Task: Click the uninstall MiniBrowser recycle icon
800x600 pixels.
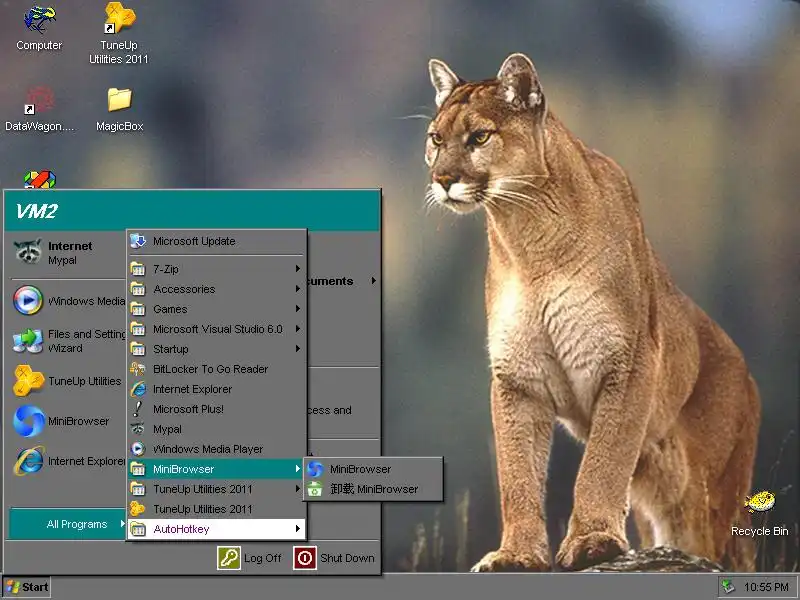Action: (x=315, y=489)
